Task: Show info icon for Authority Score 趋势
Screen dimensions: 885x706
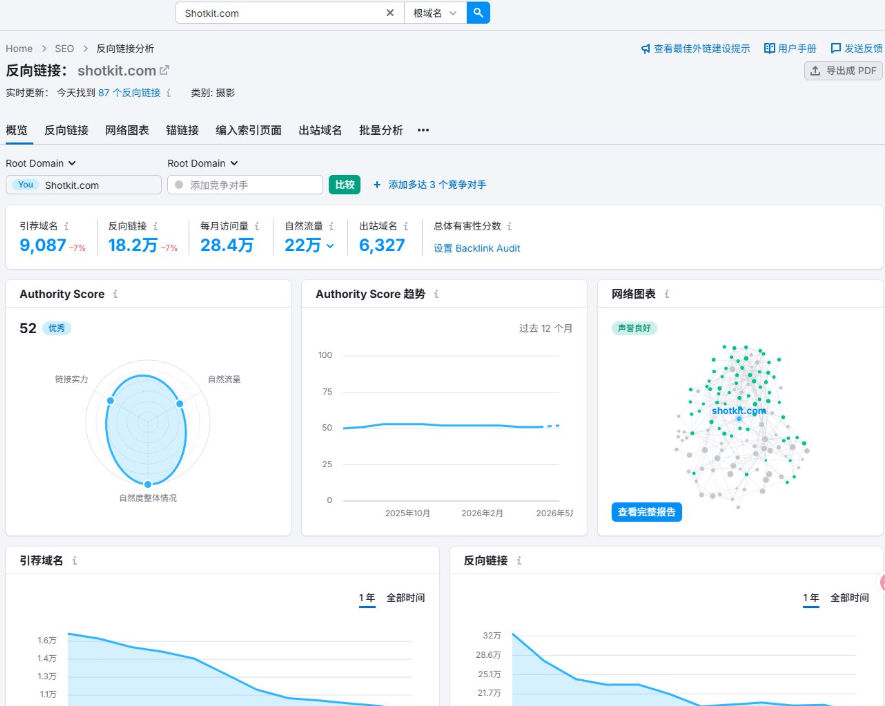Action: [x=436, y=294]
